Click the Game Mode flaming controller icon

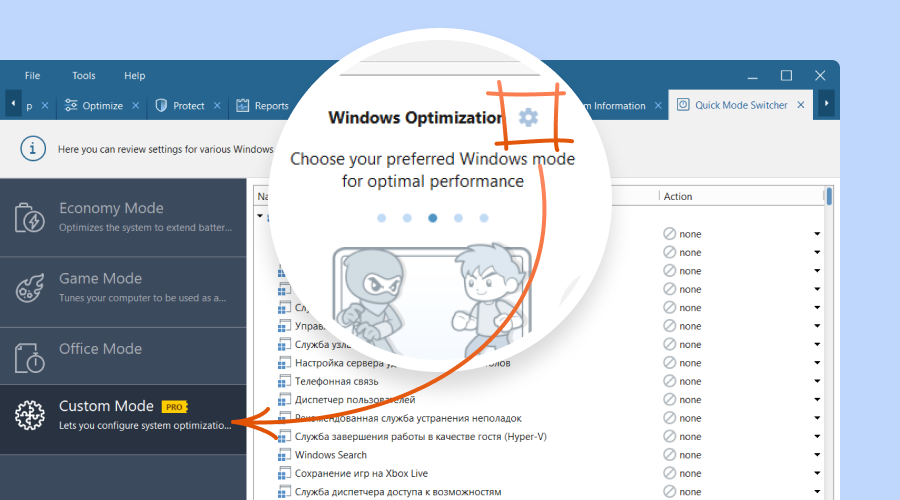click(29, 288)
